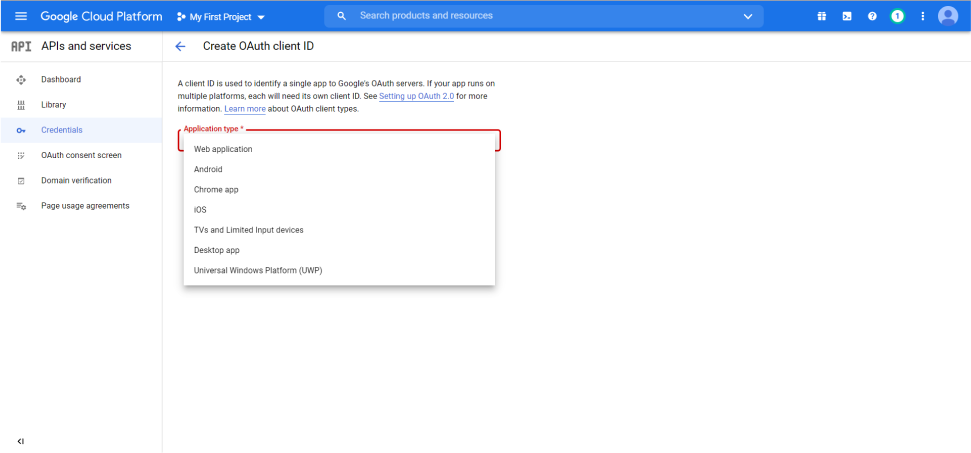971x453 pixels.
Task: Choose TVs and Limited Input devices
Action: point(339,230)
